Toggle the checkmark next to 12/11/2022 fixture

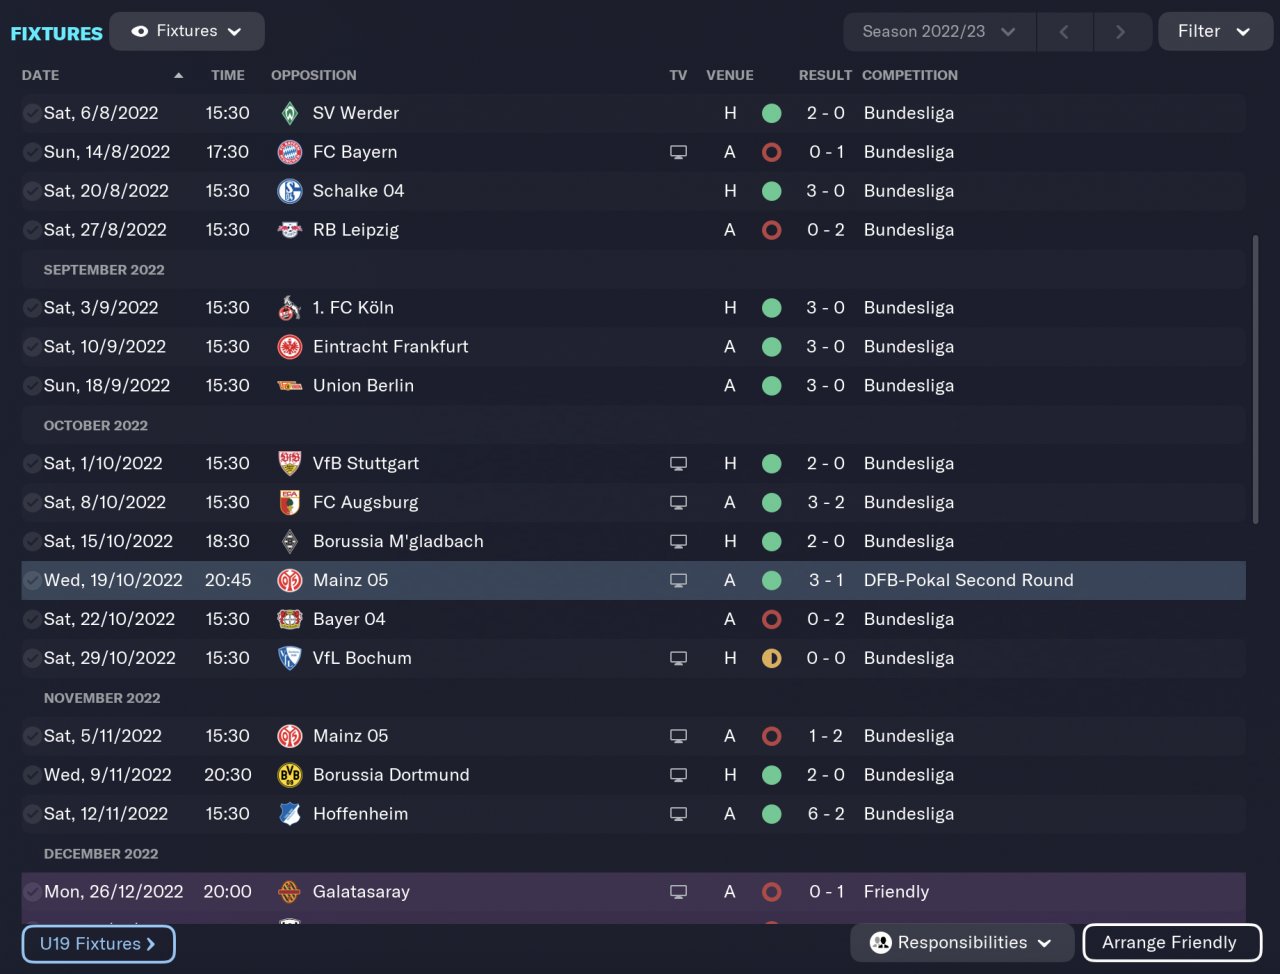click(32, 814)
